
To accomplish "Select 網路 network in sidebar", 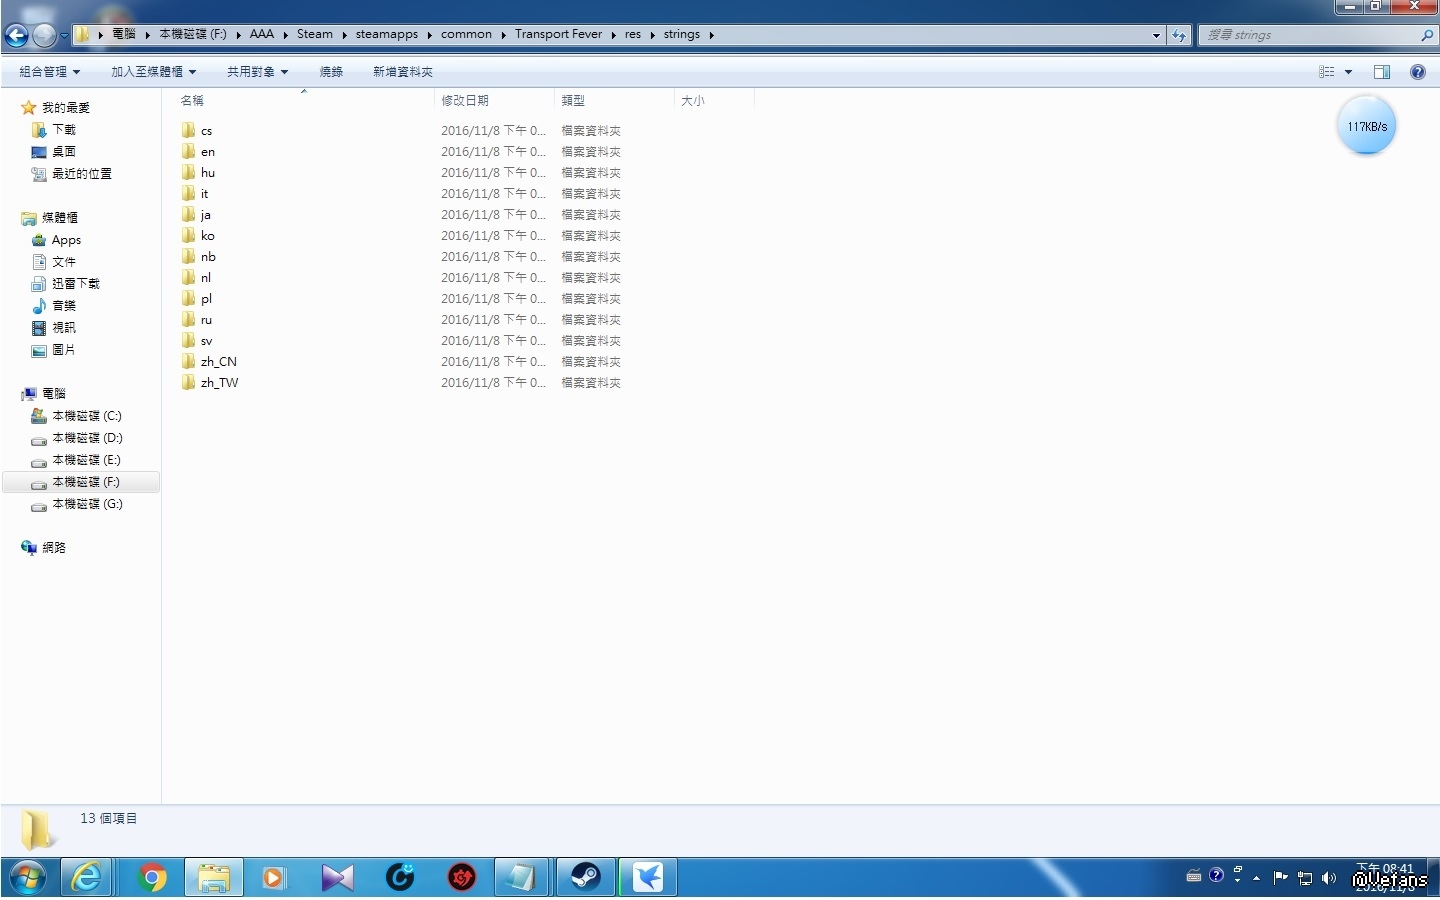I will click(x=53, y=548).
